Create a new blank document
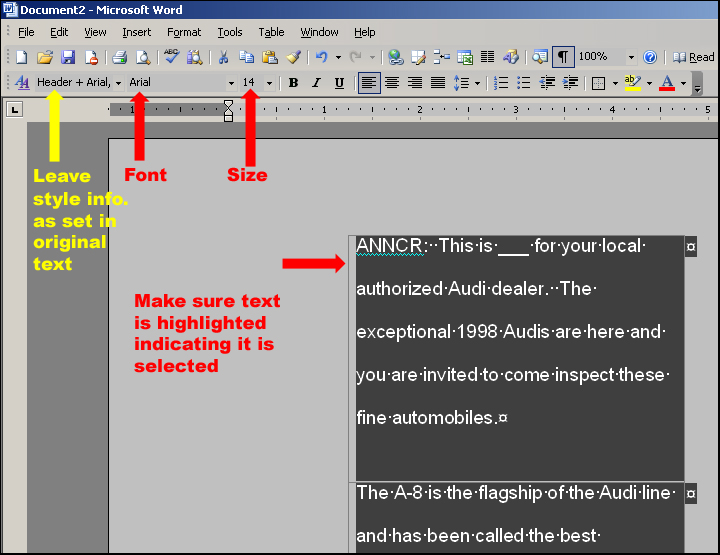The image size is (720, 555). click(21, 58)
